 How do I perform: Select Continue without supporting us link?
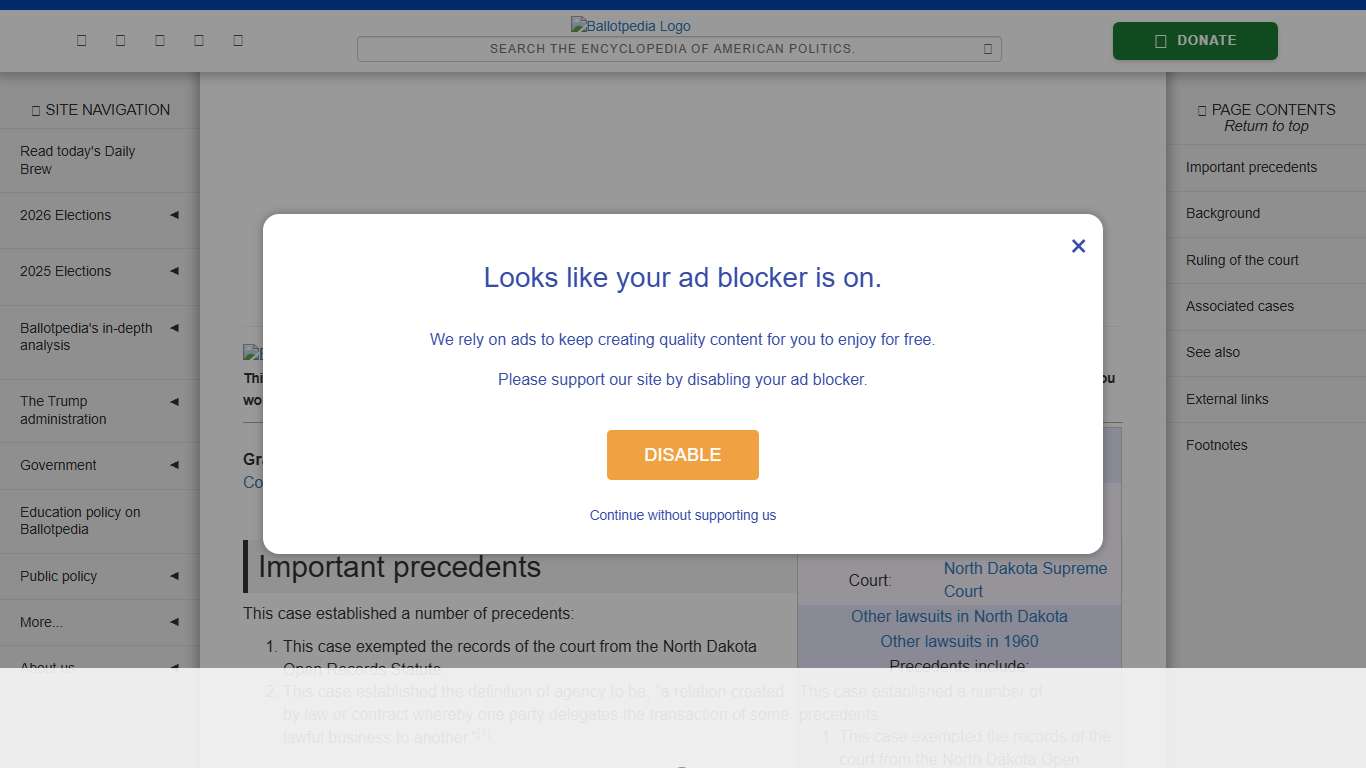pyautogui.click(x=683, y=515)
